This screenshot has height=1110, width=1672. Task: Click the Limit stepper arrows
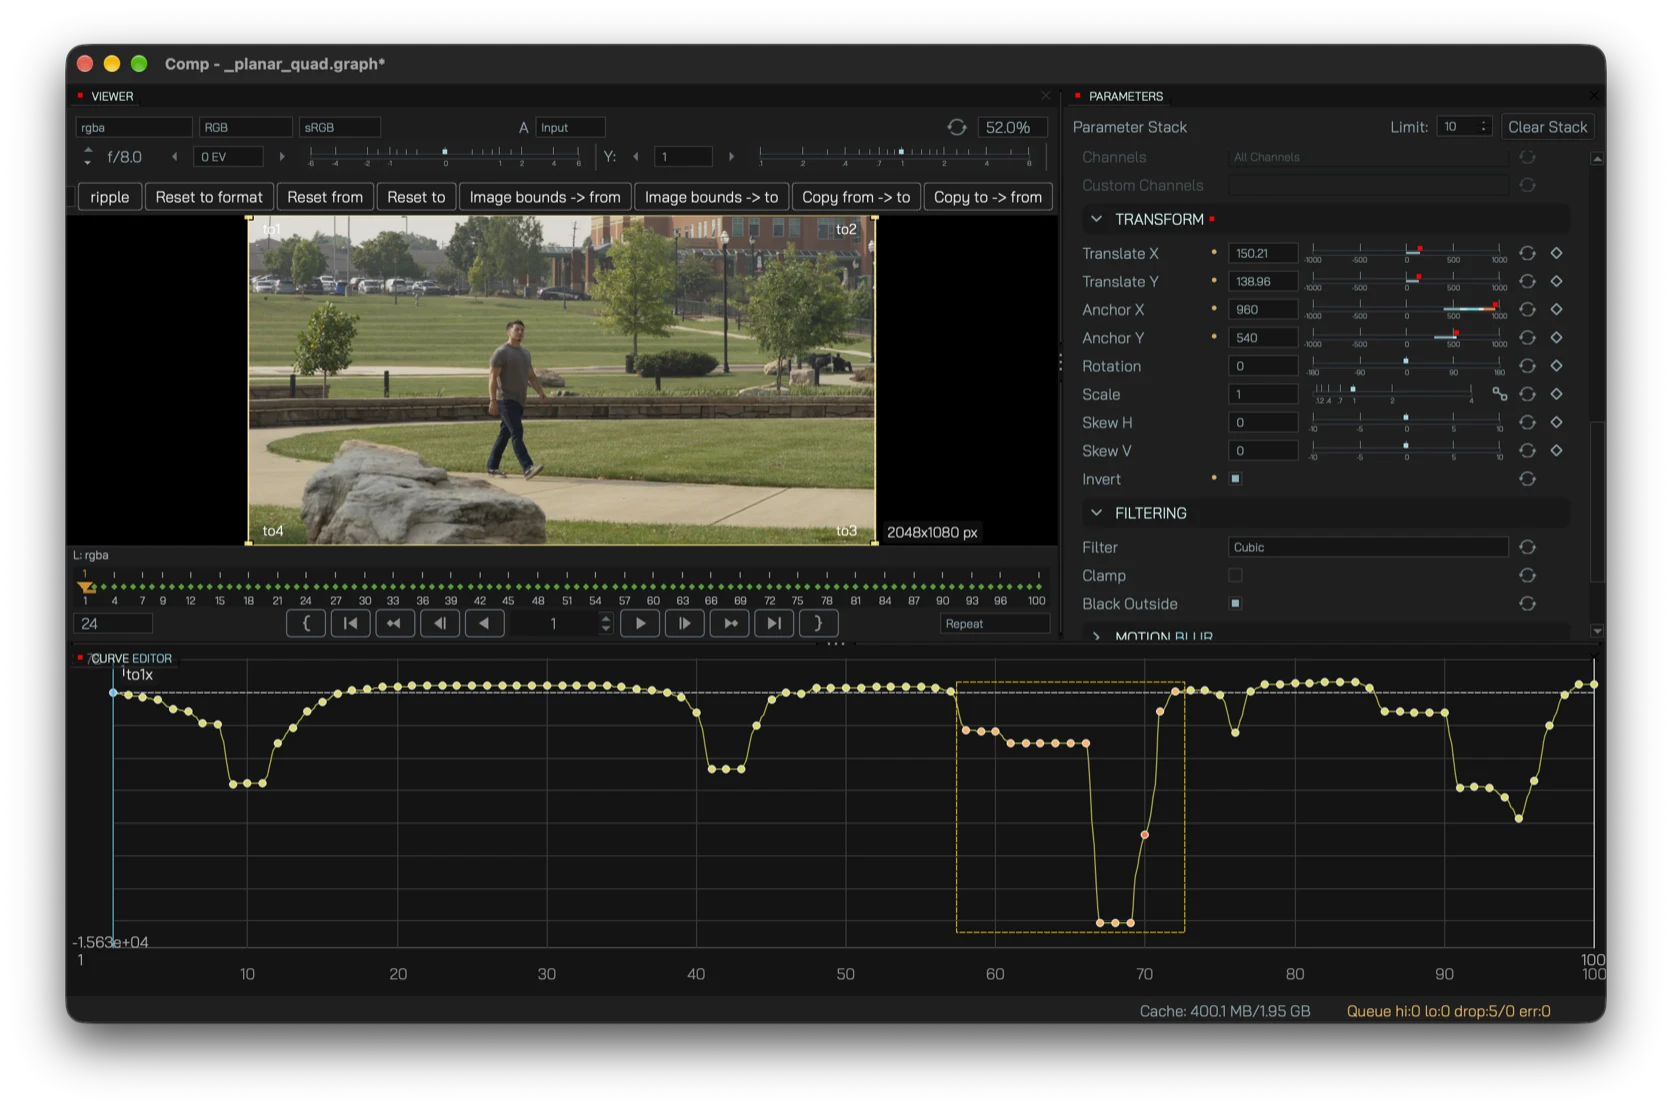(1483, 127)
